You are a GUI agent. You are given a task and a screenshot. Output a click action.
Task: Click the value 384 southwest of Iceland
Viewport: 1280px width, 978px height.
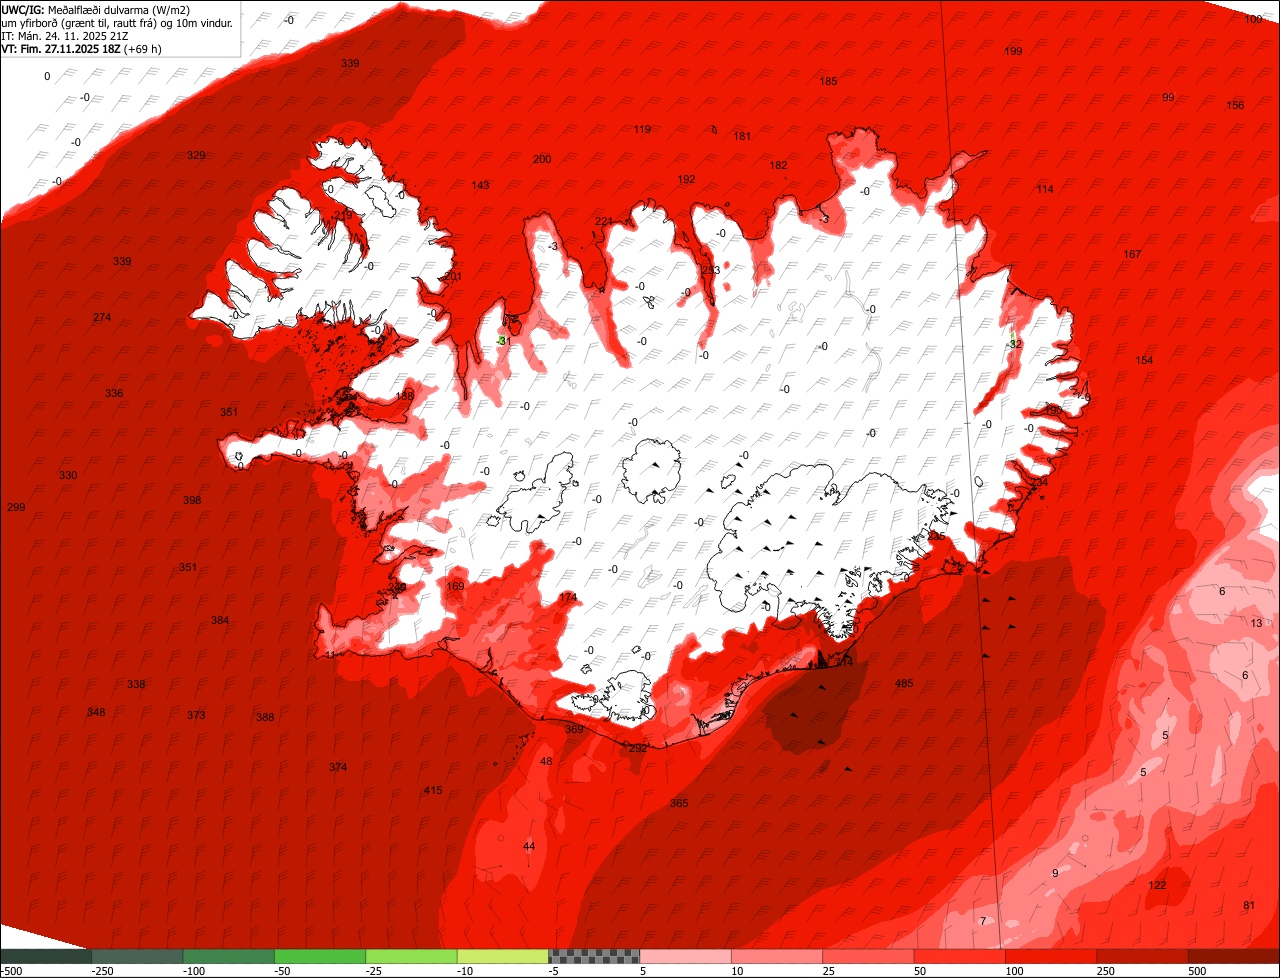point(220,621)
